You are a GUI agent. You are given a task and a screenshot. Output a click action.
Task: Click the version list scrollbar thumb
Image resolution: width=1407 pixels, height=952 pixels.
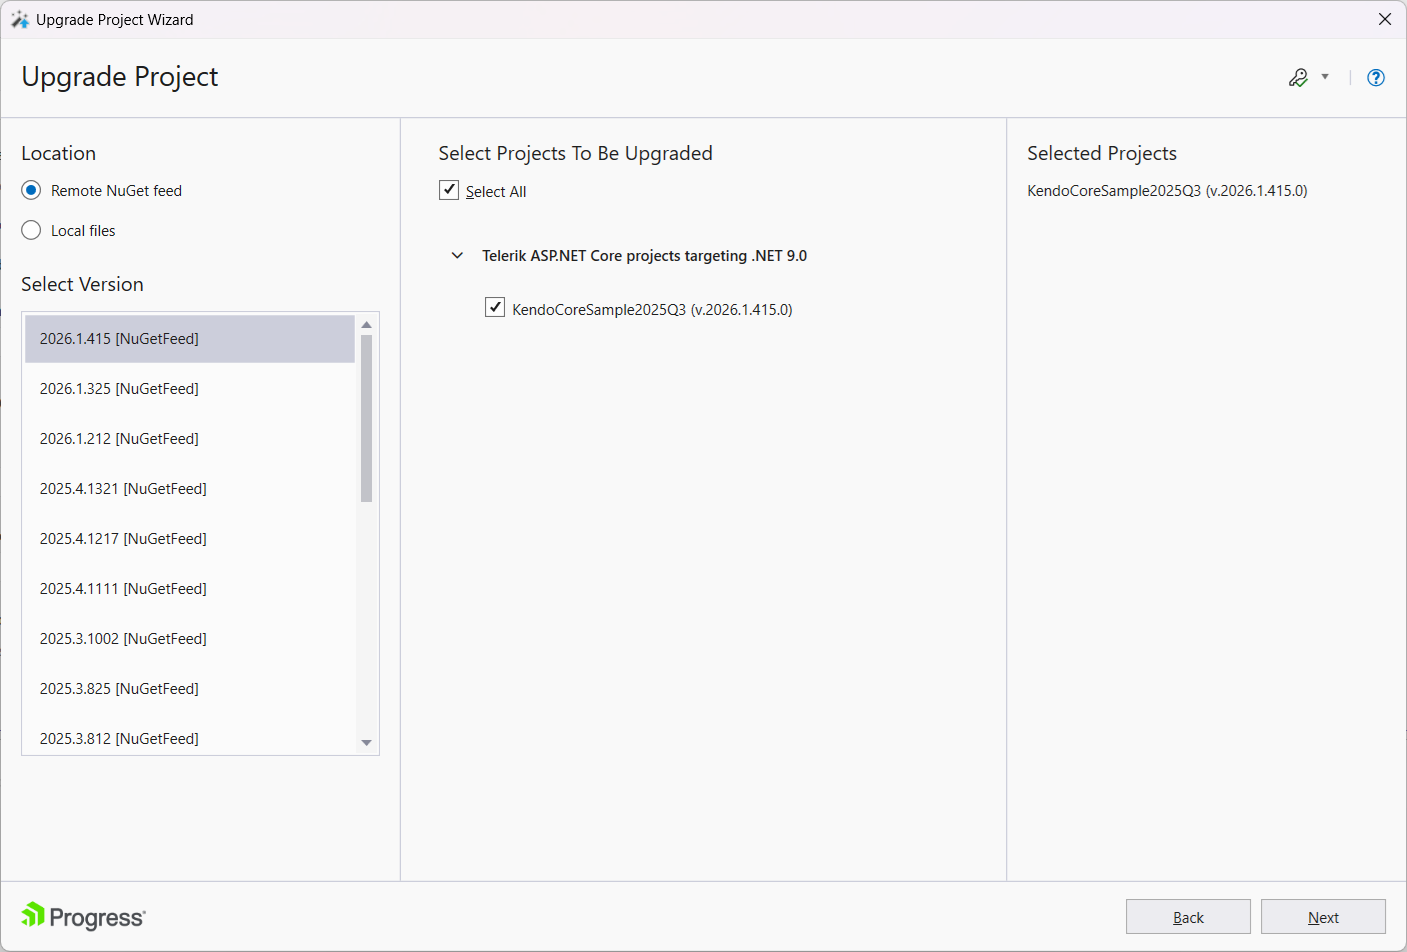click(x=367, y=418)
